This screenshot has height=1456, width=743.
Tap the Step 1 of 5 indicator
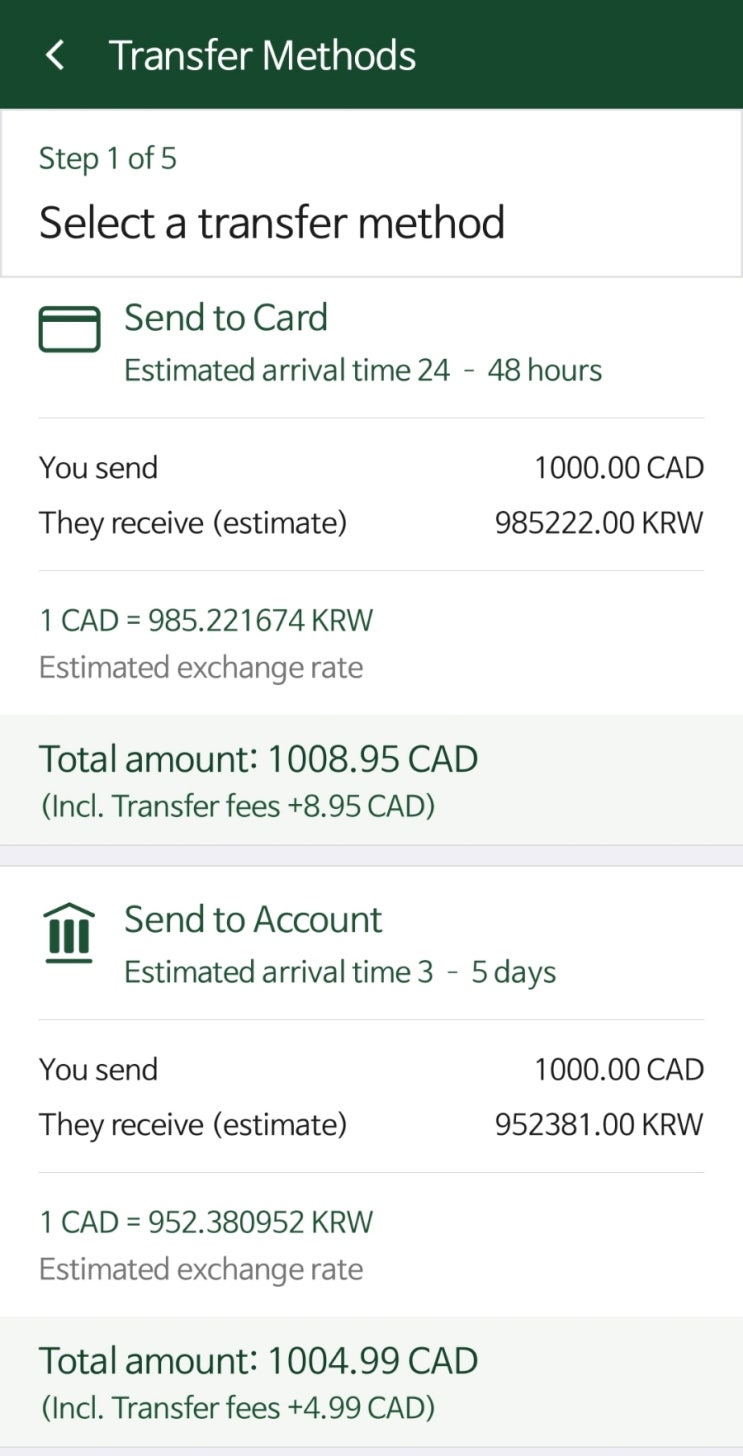[108, 158]
